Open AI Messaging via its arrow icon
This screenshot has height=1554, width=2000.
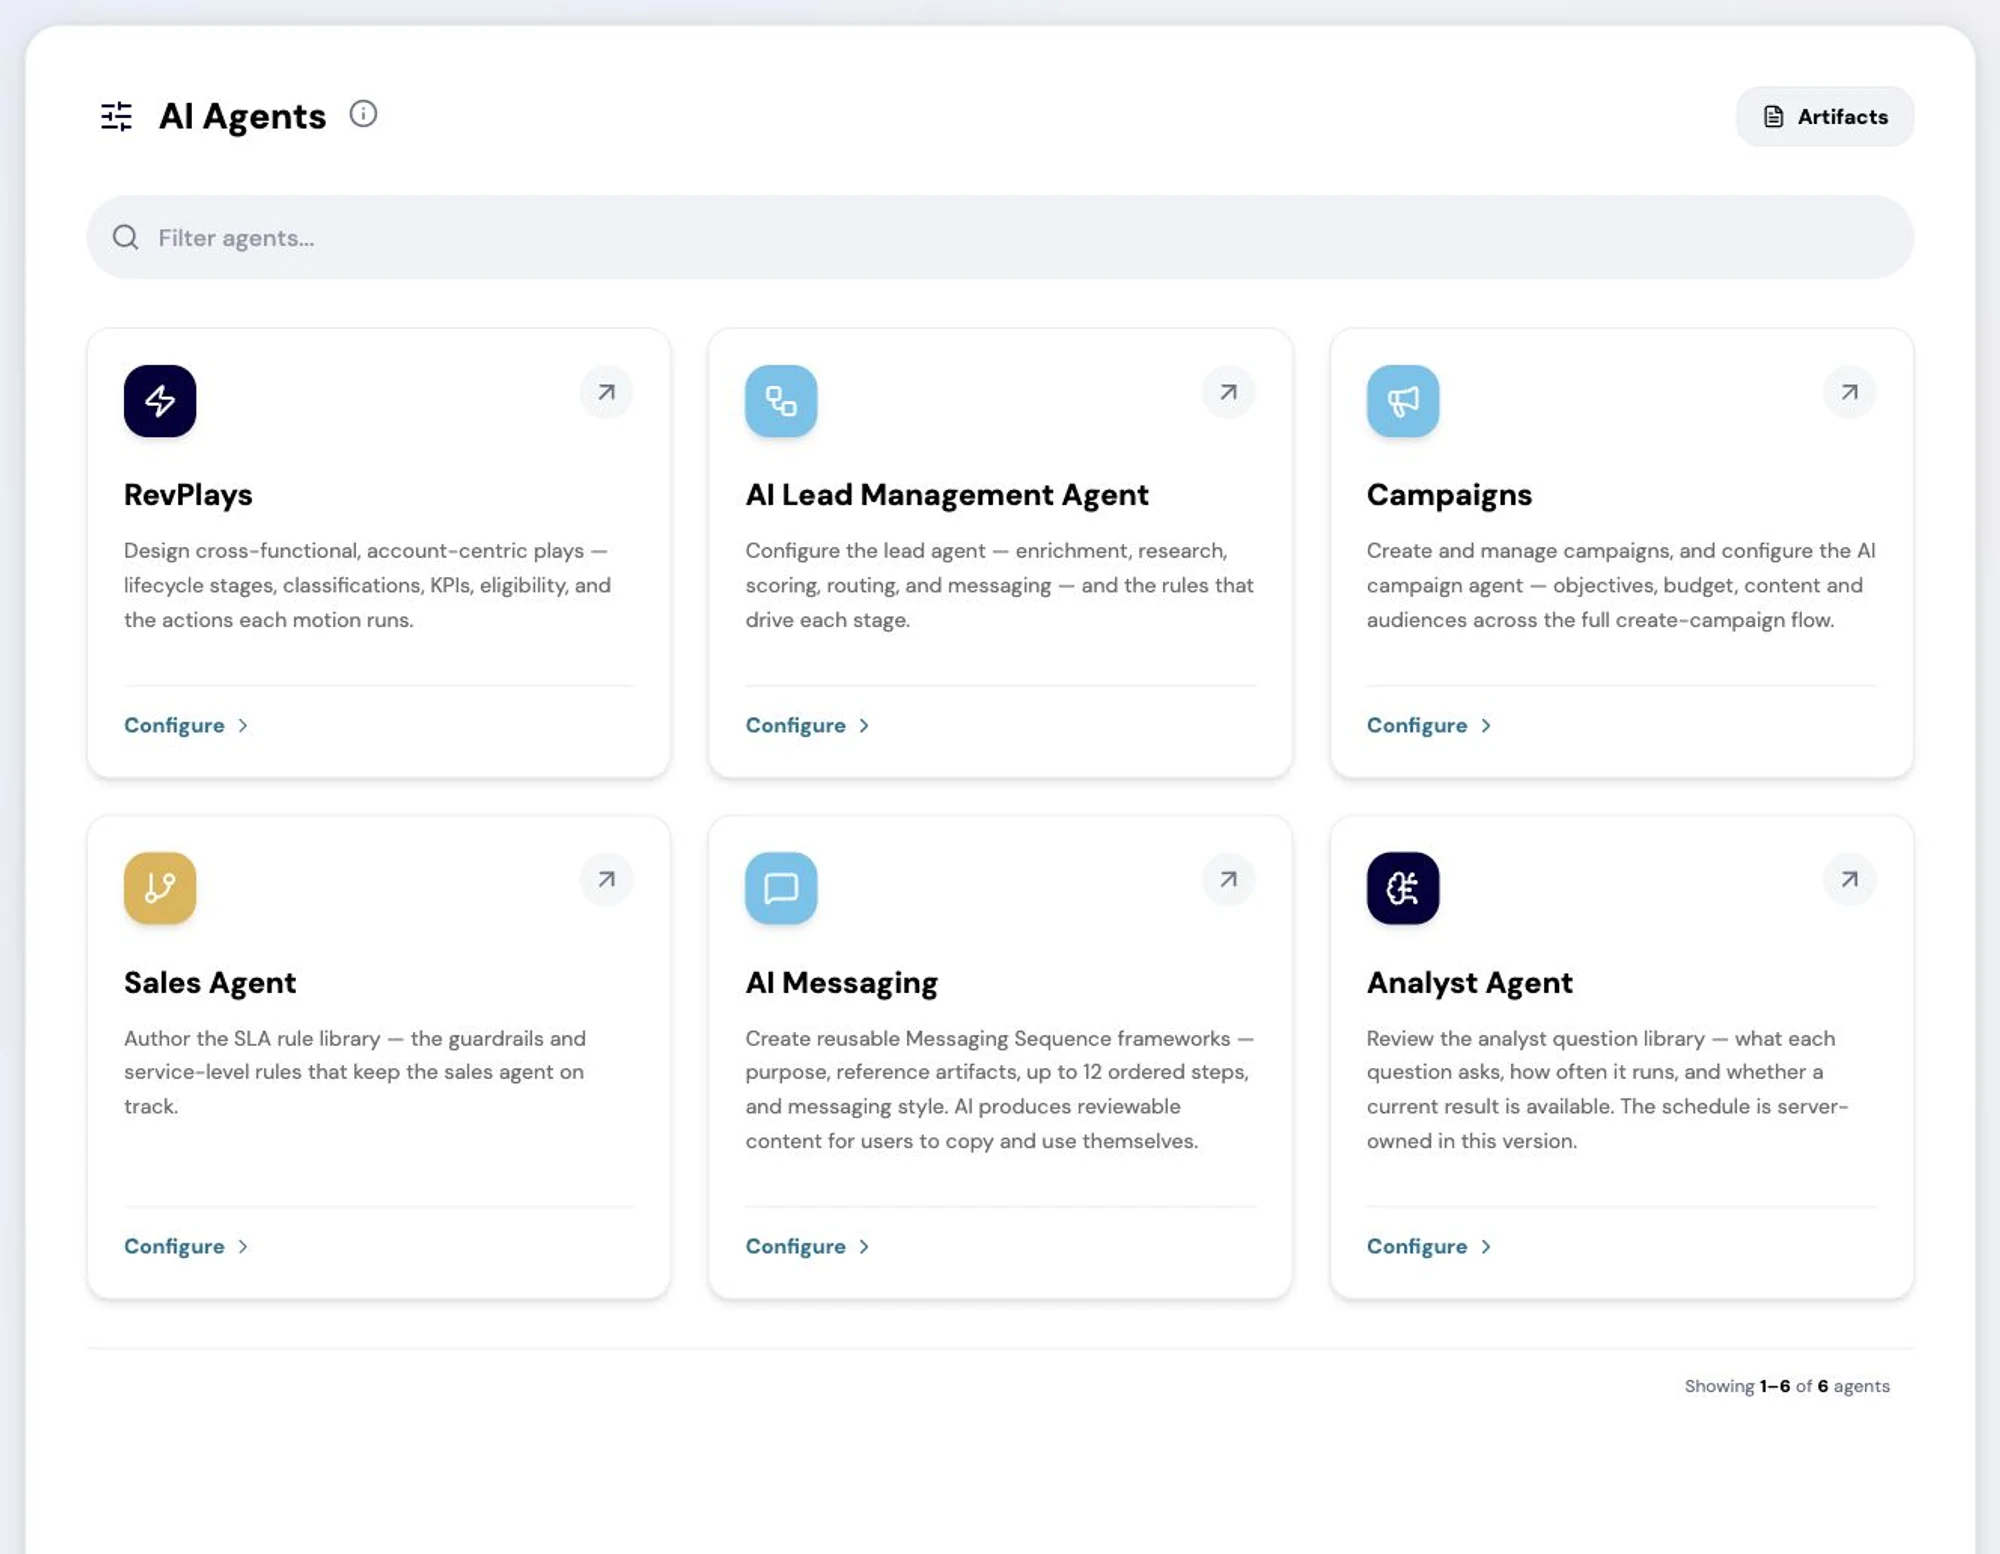[1228, 879]
